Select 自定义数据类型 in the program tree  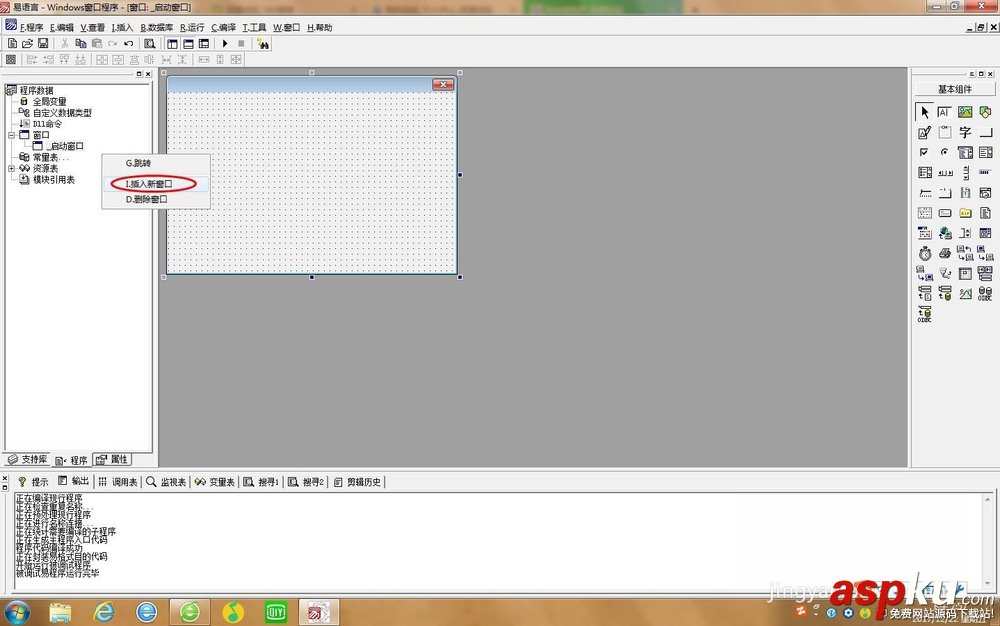coord(62,113)
